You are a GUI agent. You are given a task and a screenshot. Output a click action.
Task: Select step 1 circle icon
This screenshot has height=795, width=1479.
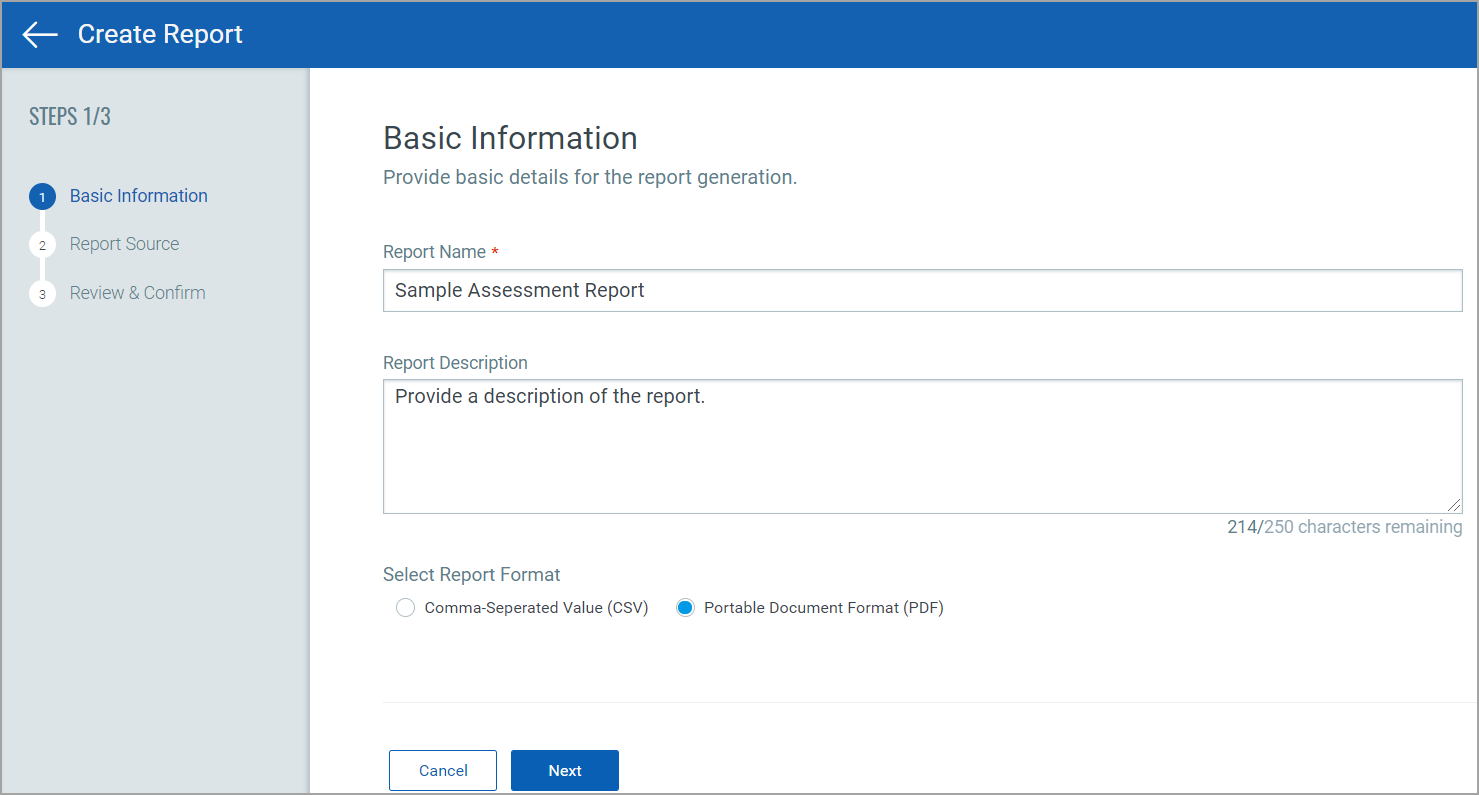click(42, 197)
